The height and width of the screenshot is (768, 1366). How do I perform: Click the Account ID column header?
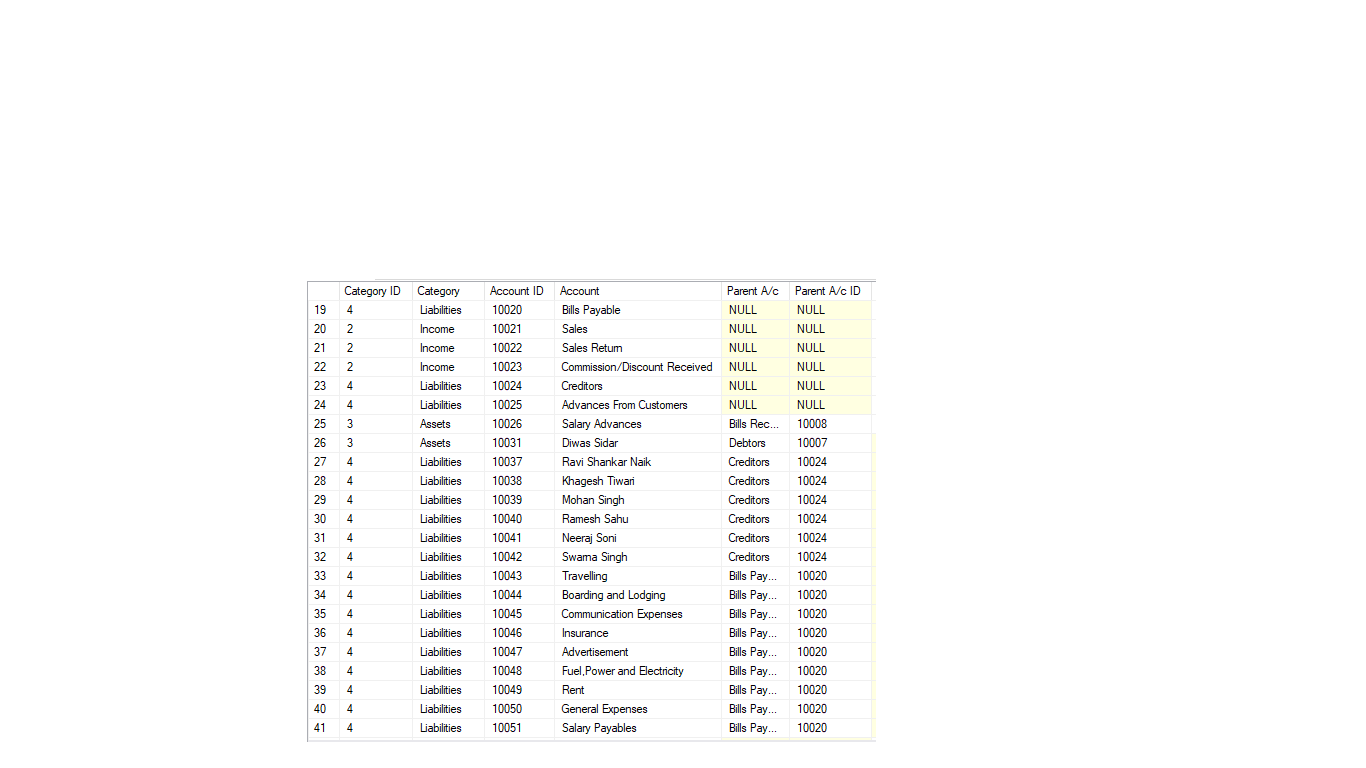[x=517, y=291]
